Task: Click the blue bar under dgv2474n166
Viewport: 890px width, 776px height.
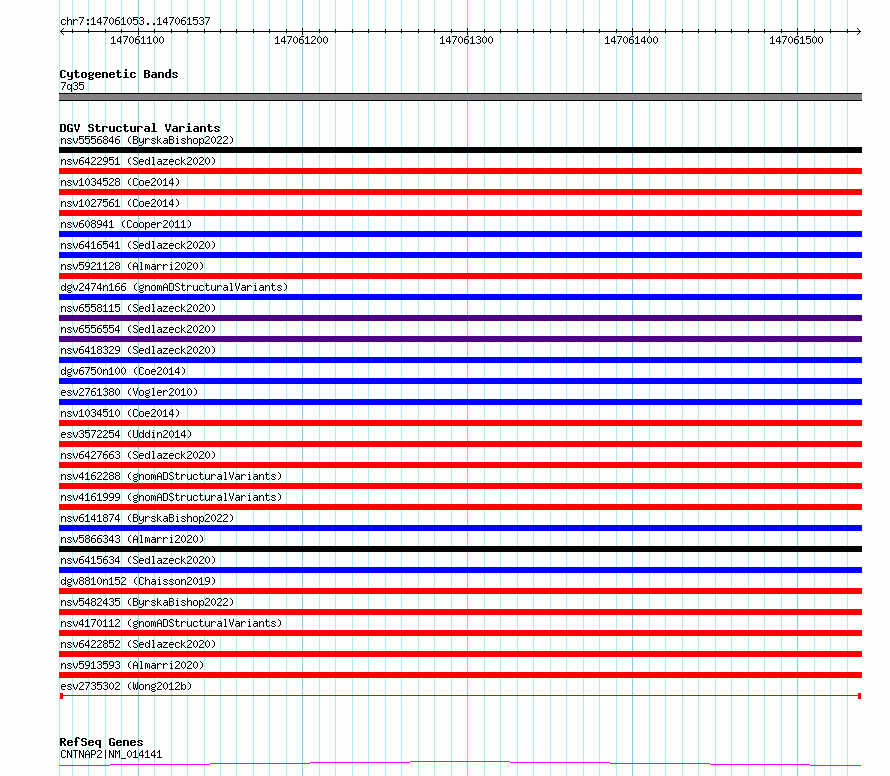Action: (x=460, y=297)
